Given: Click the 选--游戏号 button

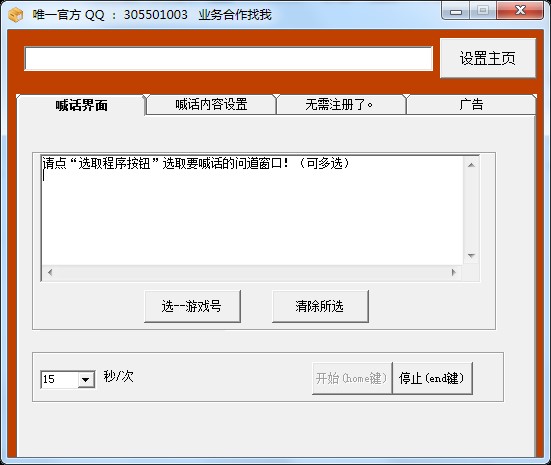Looking at the screenshot, I should [192, 306].
